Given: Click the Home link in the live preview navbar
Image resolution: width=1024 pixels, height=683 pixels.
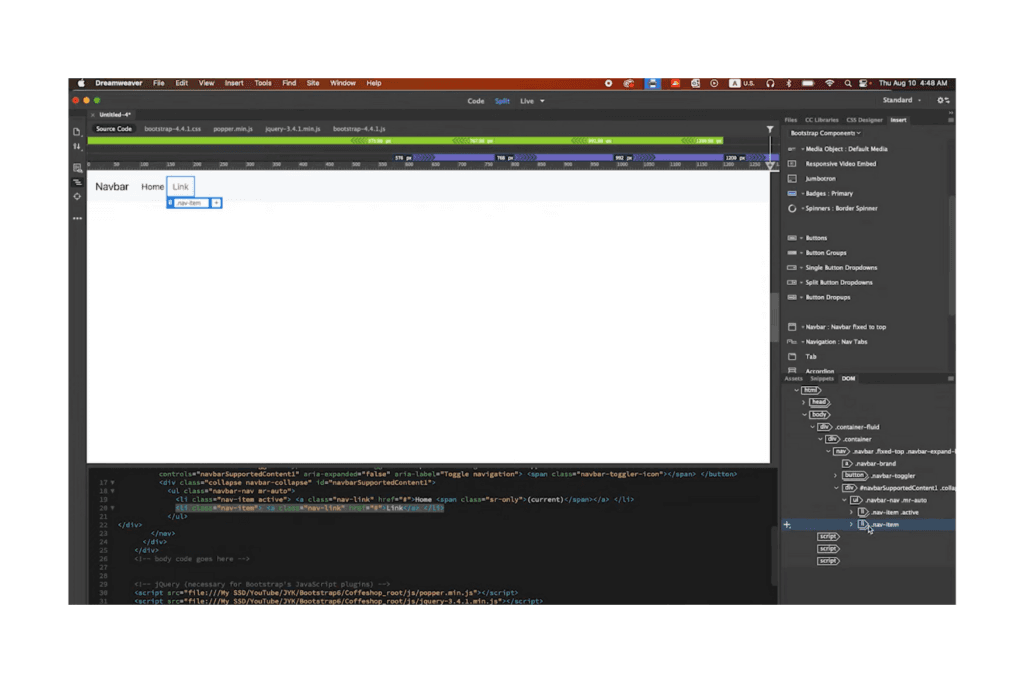Looking at the screenshot, I should (152, 187).
